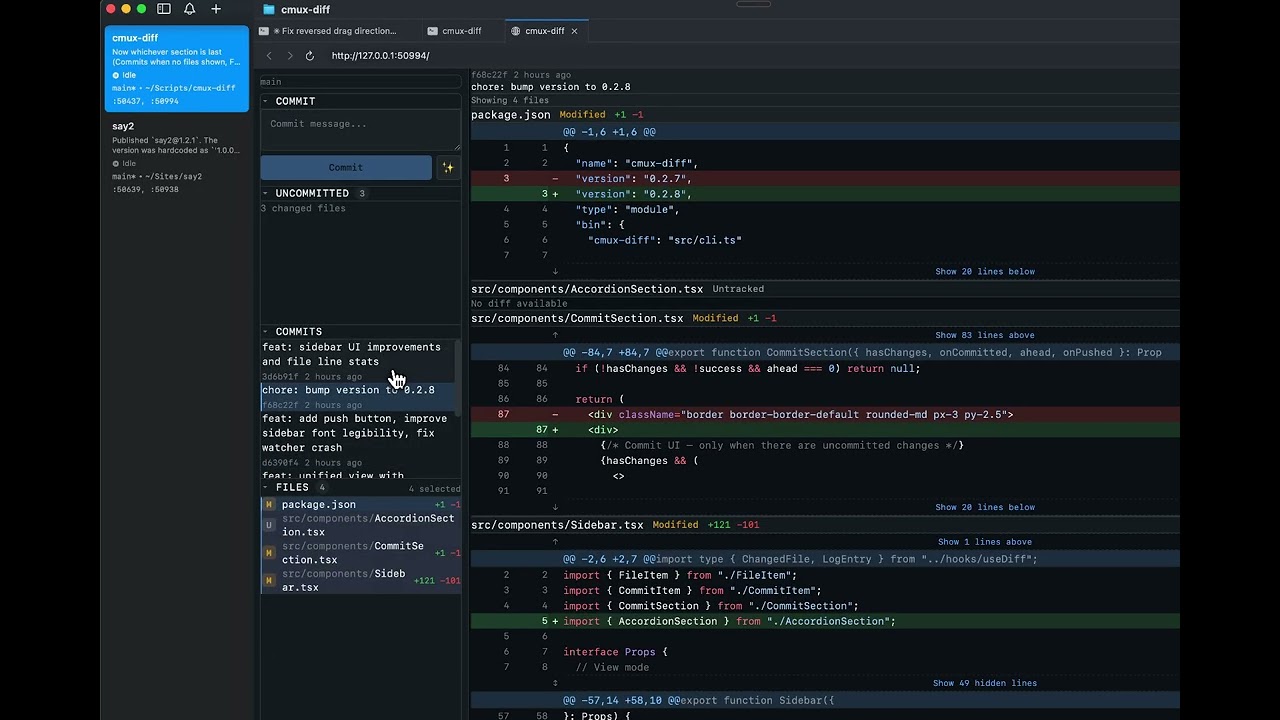Screen dimensions: 1280x720
Task: Click terminal icon on Fix reversed drag tab
Action: 264,31
